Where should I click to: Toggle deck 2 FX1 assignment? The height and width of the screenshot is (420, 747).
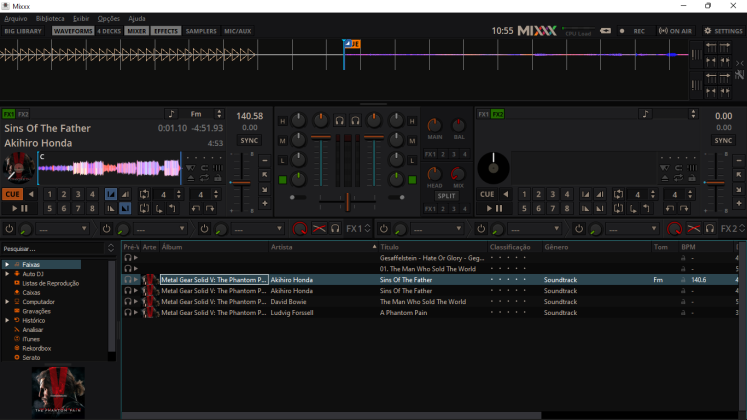pyautogui.click(x=484, y=114)
